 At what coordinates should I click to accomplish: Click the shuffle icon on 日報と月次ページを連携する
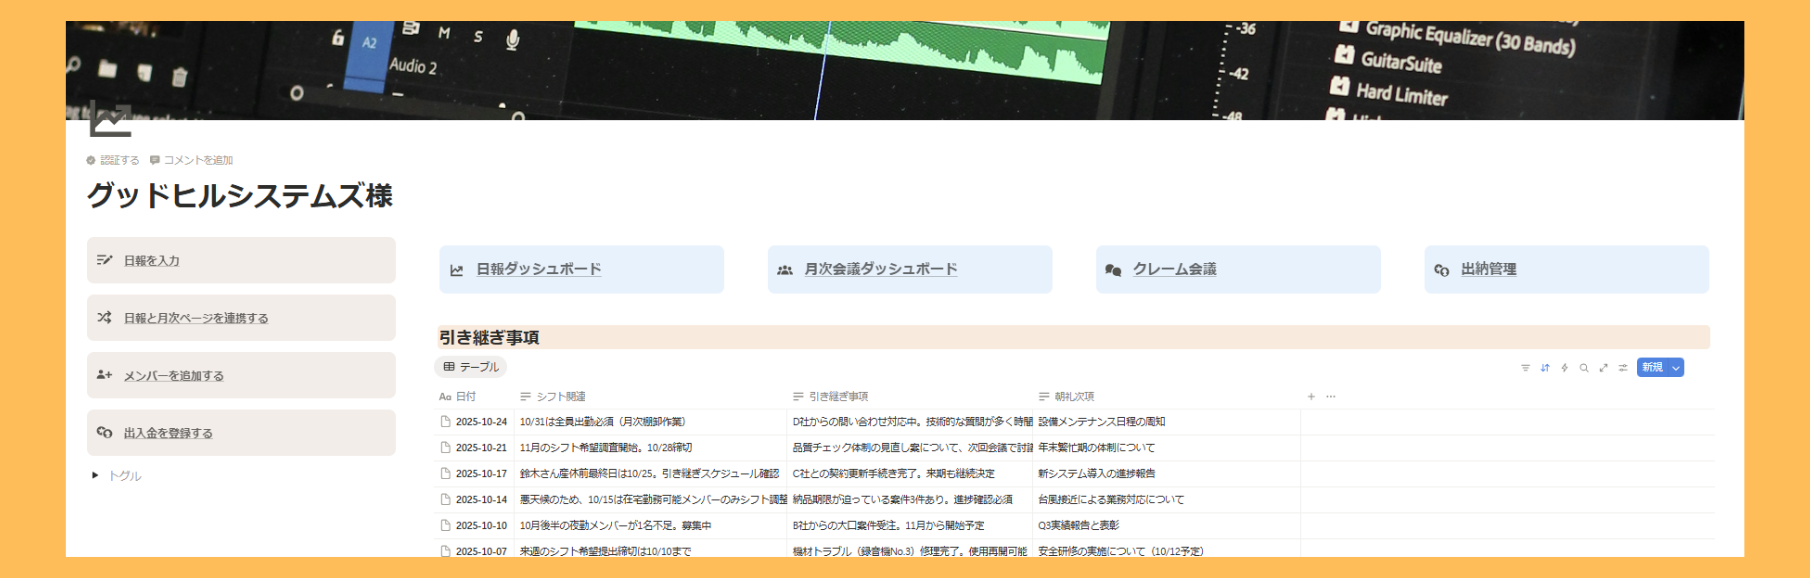tap(104, 318)
